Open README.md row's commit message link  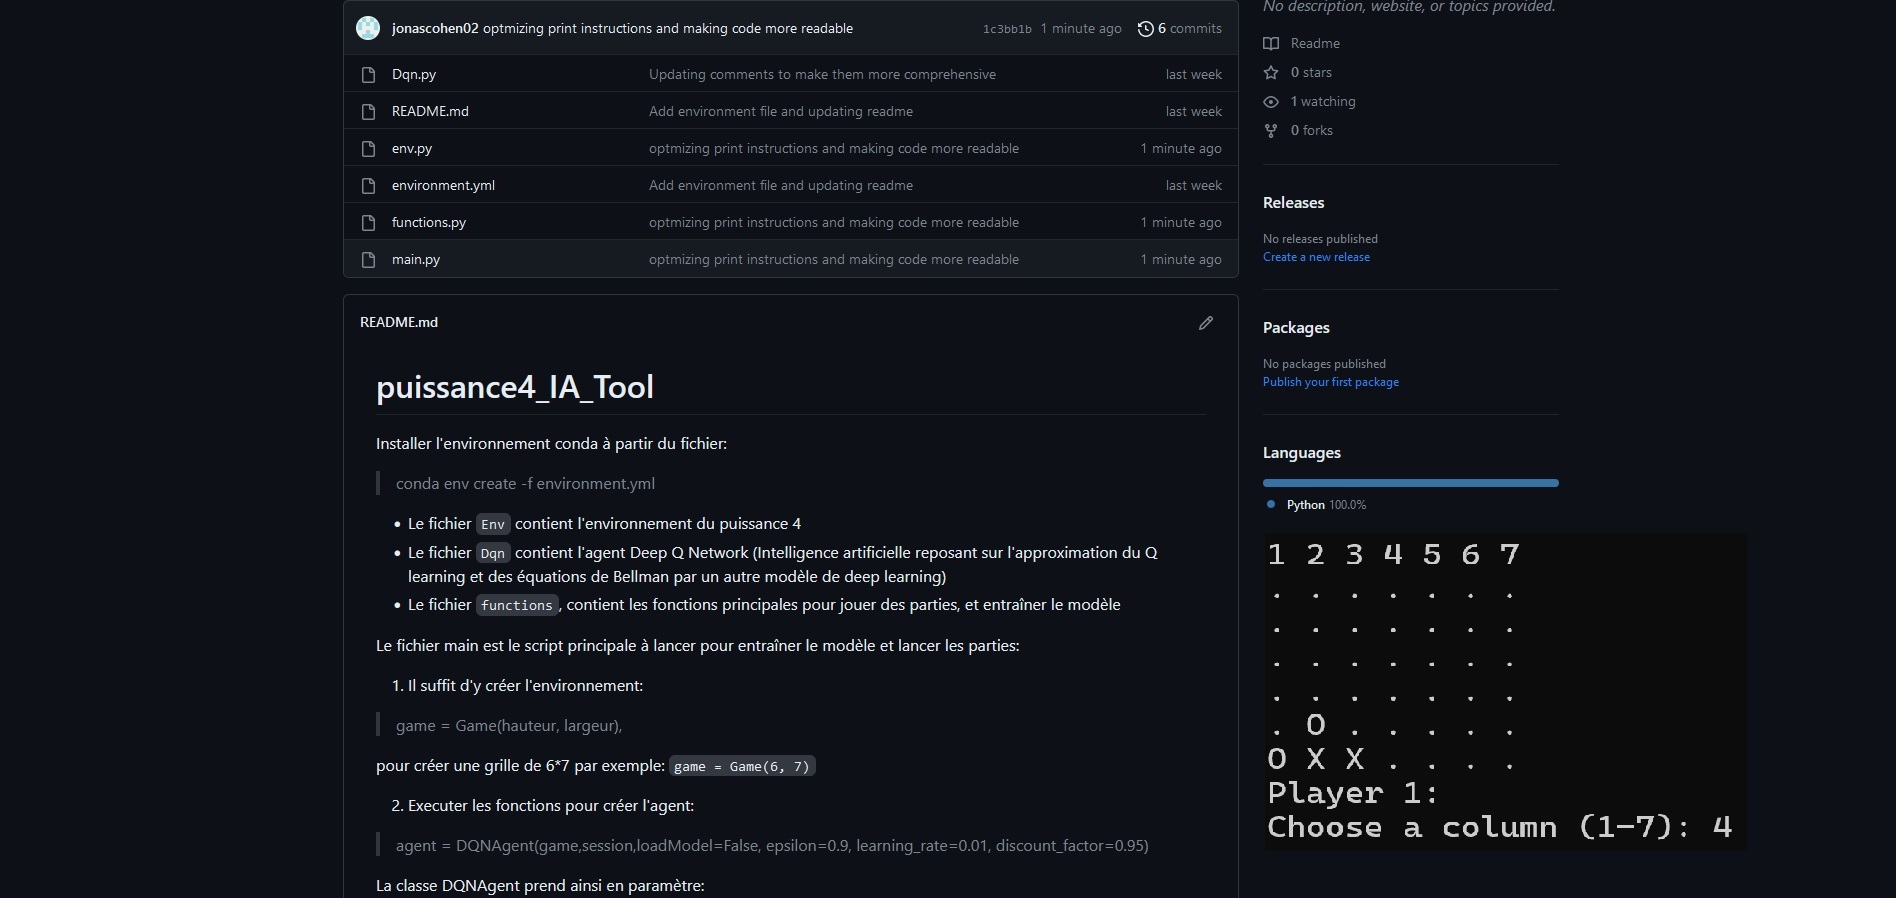pyautogui.click(x=781, y=111)
